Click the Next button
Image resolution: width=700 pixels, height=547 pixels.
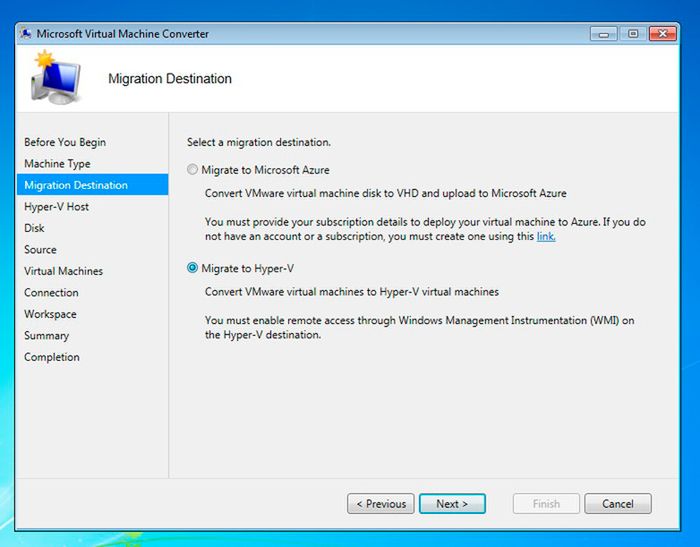[452, 504]
